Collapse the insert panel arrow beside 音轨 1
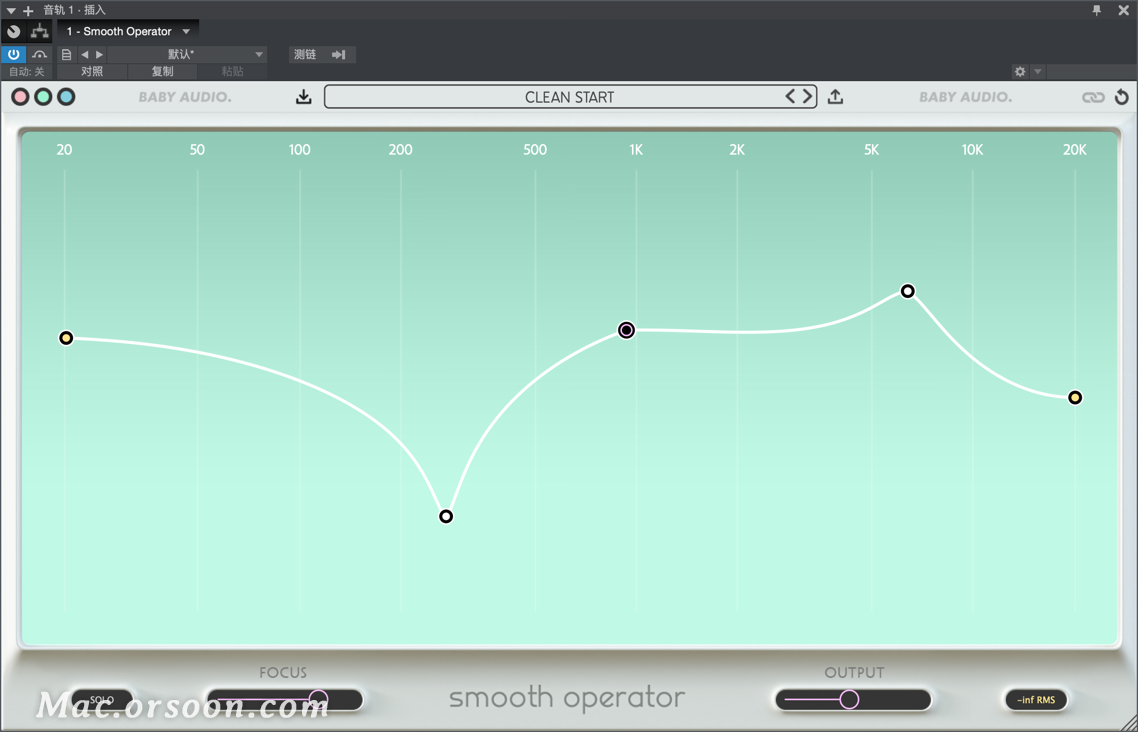 (11, 10)
